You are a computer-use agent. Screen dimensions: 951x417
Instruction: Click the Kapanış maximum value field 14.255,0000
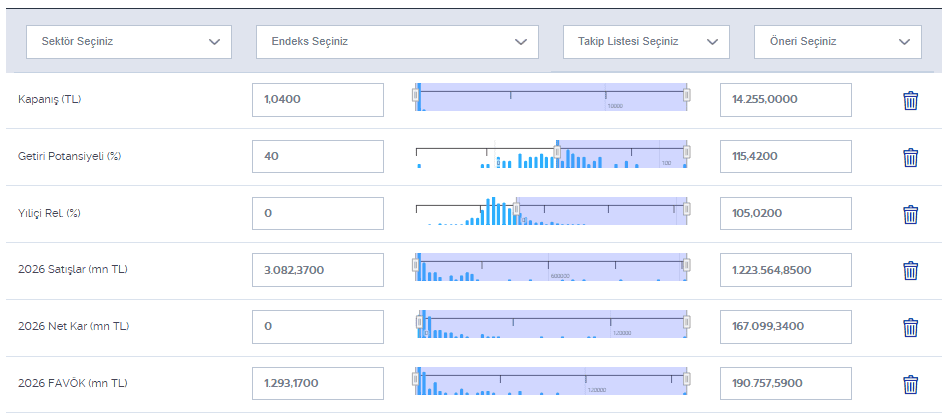coord(785,100)
